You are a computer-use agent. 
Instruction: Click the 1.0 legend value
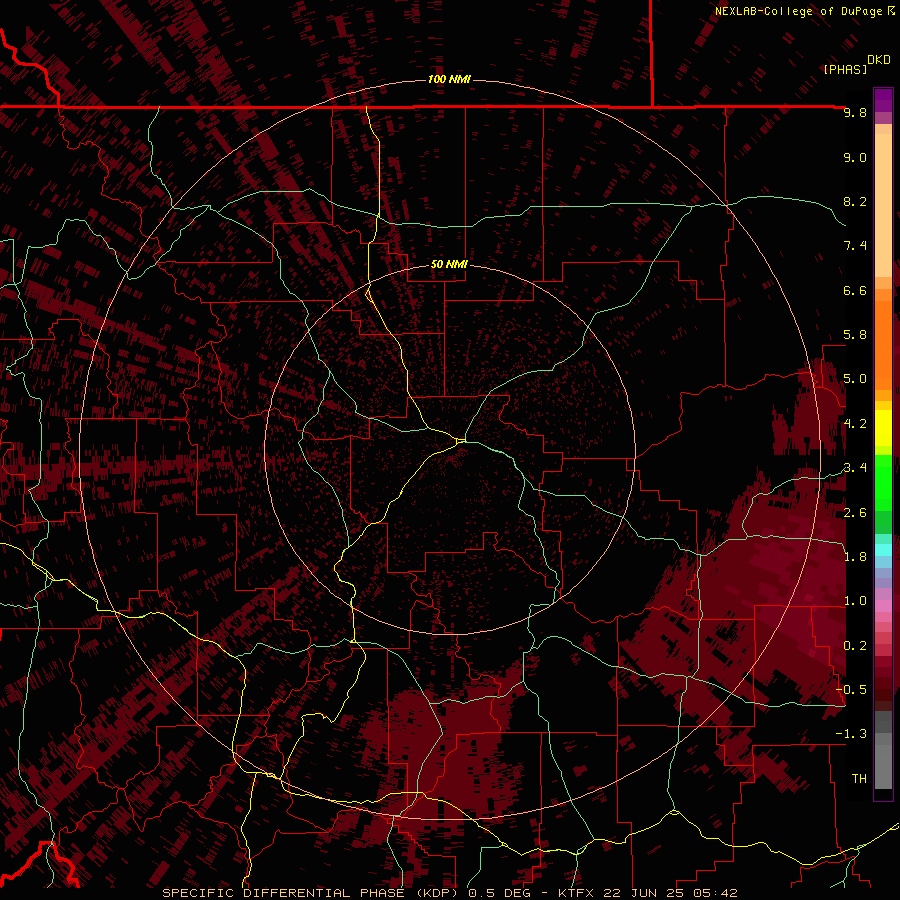(x=855, y=601)
